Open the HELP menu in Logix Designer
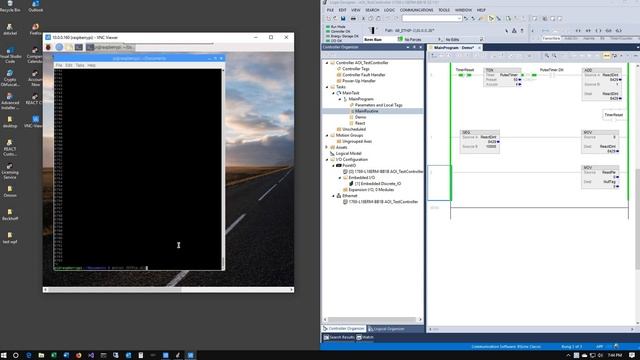Viewport: 640px width, 360px height. tap(481, 10)
